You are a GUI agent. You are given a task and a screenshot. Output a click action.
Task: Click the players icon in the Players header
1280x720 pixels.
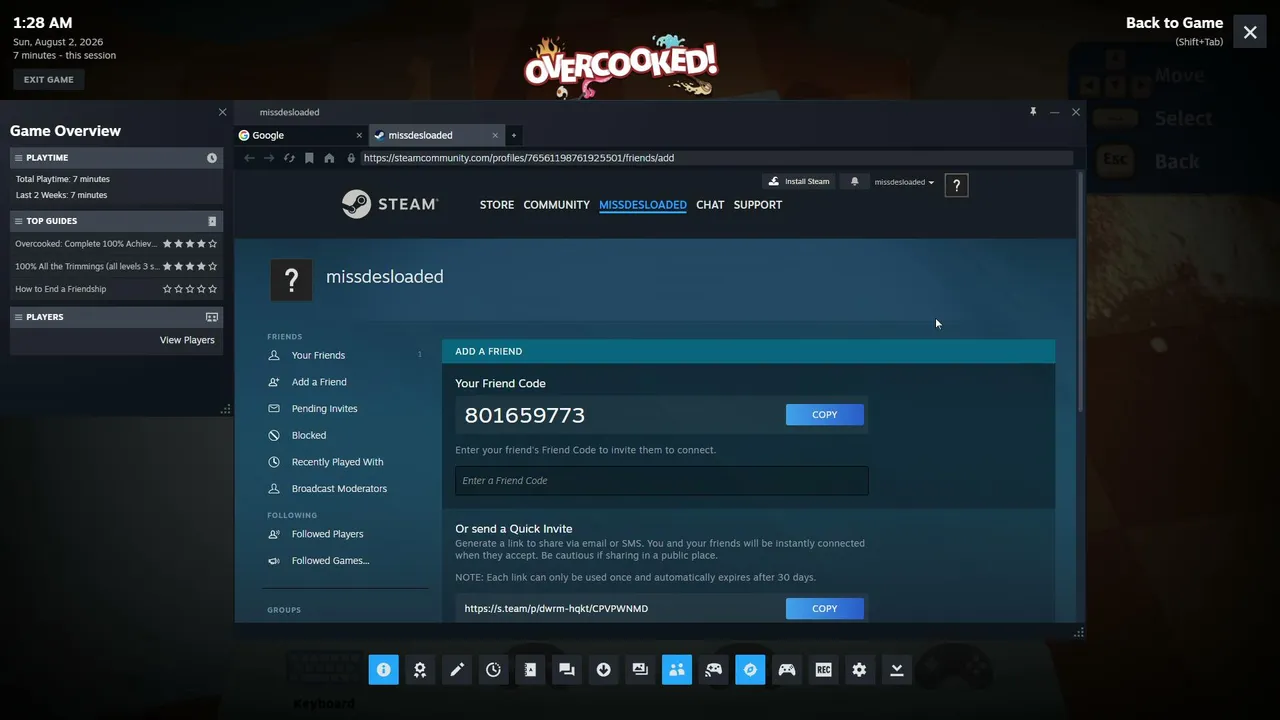pos(212,317)
